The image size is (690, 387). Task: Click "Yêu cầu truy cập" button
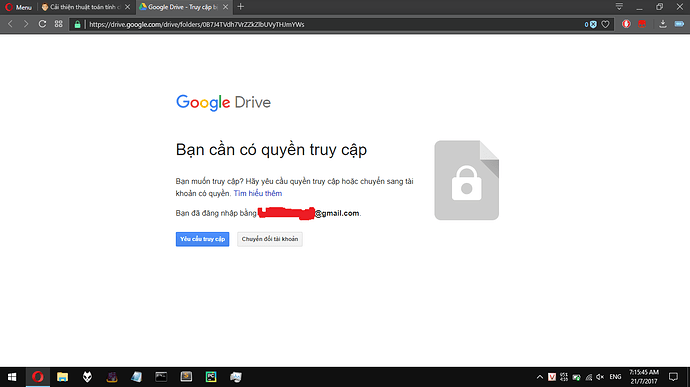coord(202,239)
